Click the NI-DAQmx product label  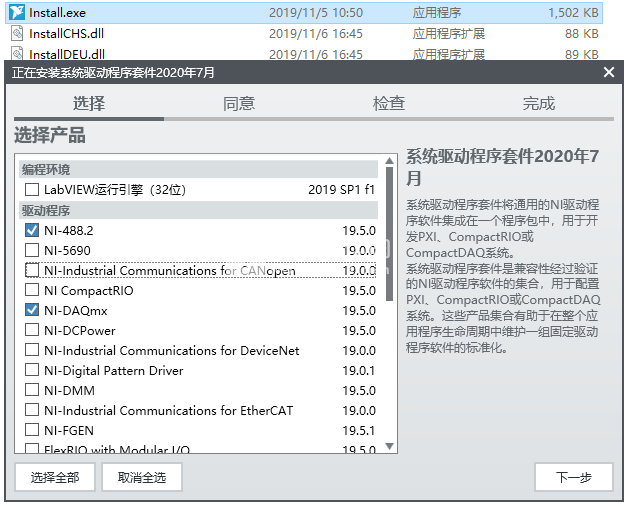76,311
